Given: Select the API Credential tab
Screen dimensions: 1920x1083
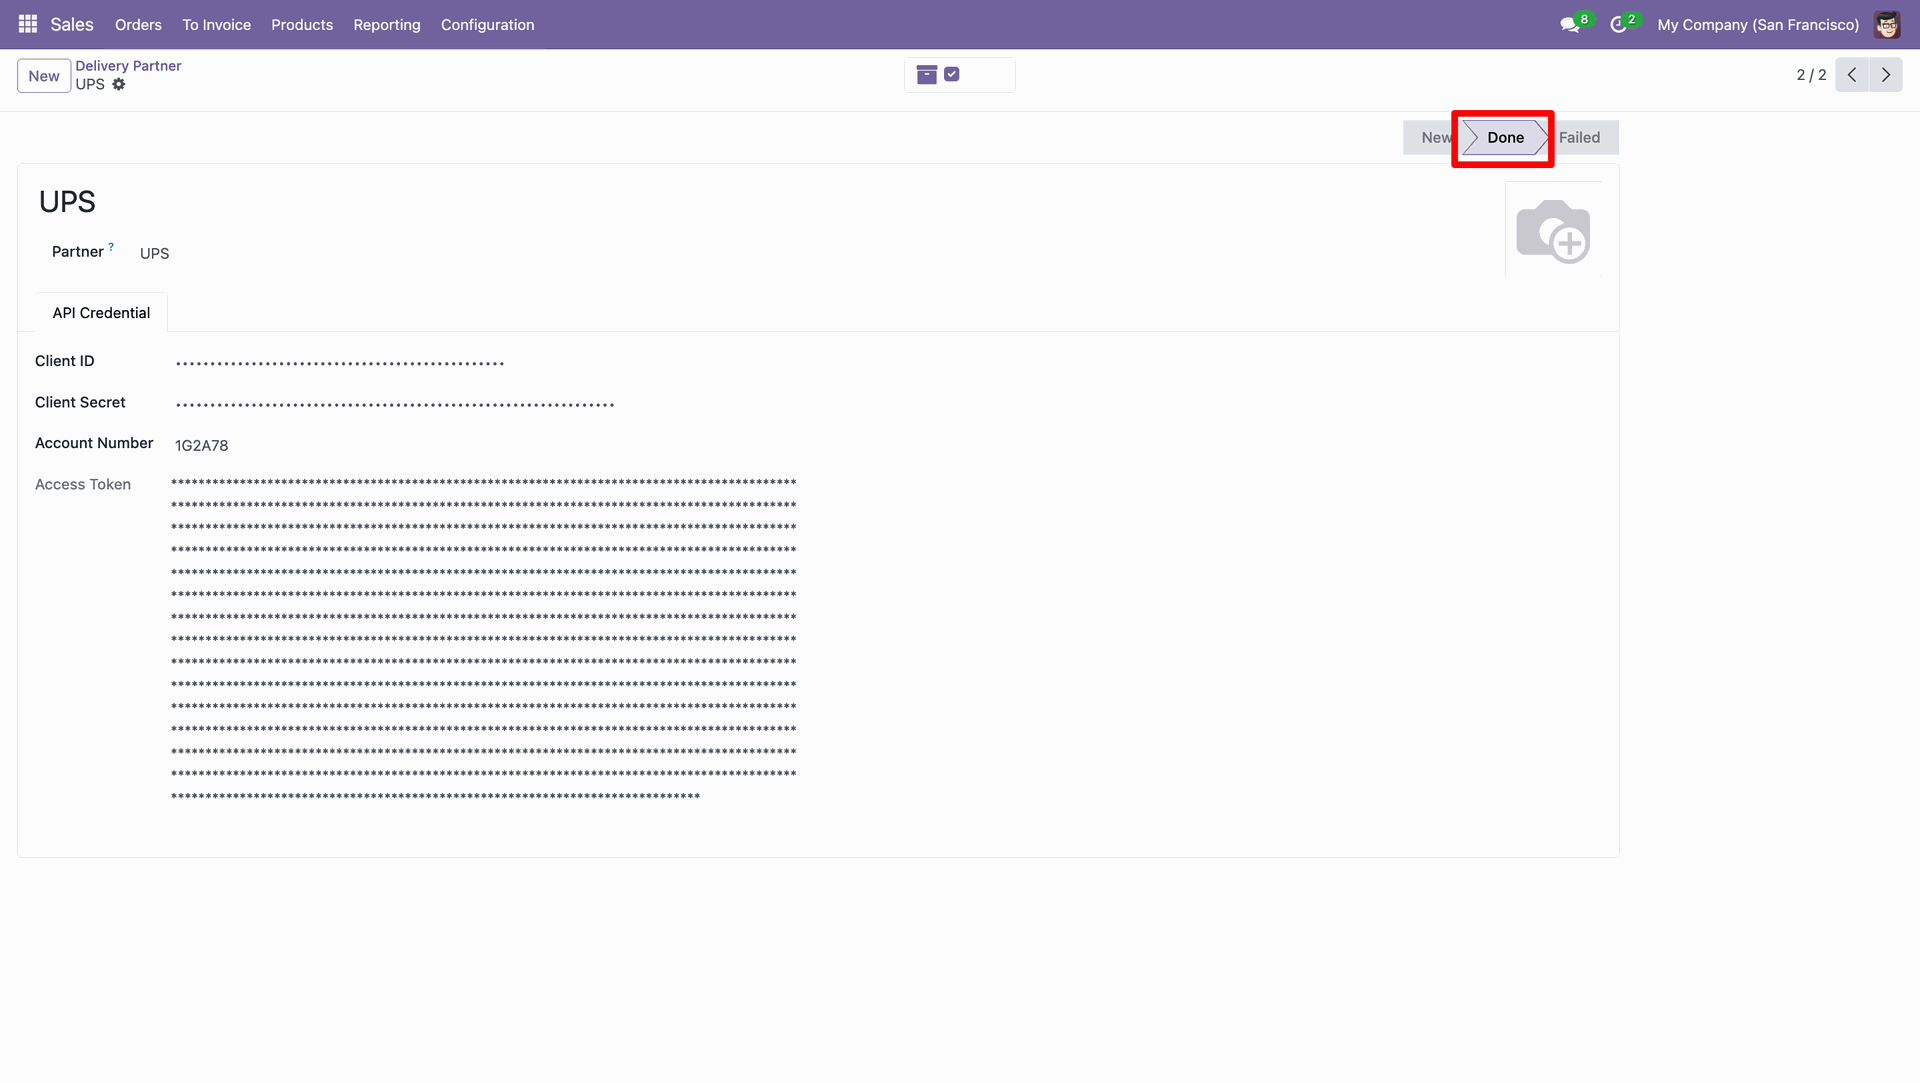Looking at the screenshot, I should click(101, 313).
